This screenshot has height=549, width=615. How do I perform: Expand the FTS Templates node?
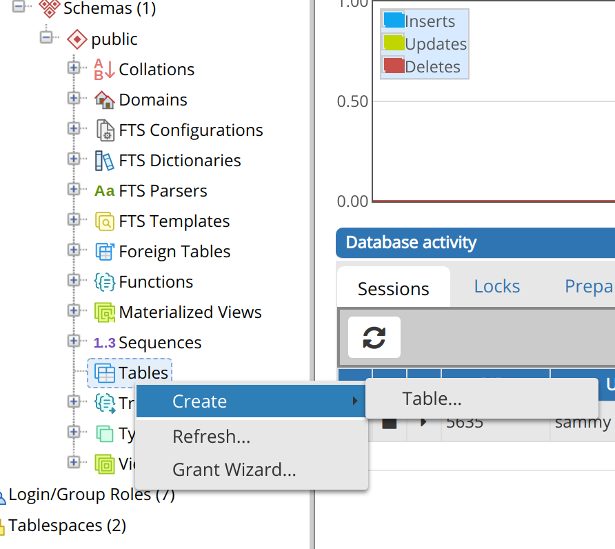74,220
